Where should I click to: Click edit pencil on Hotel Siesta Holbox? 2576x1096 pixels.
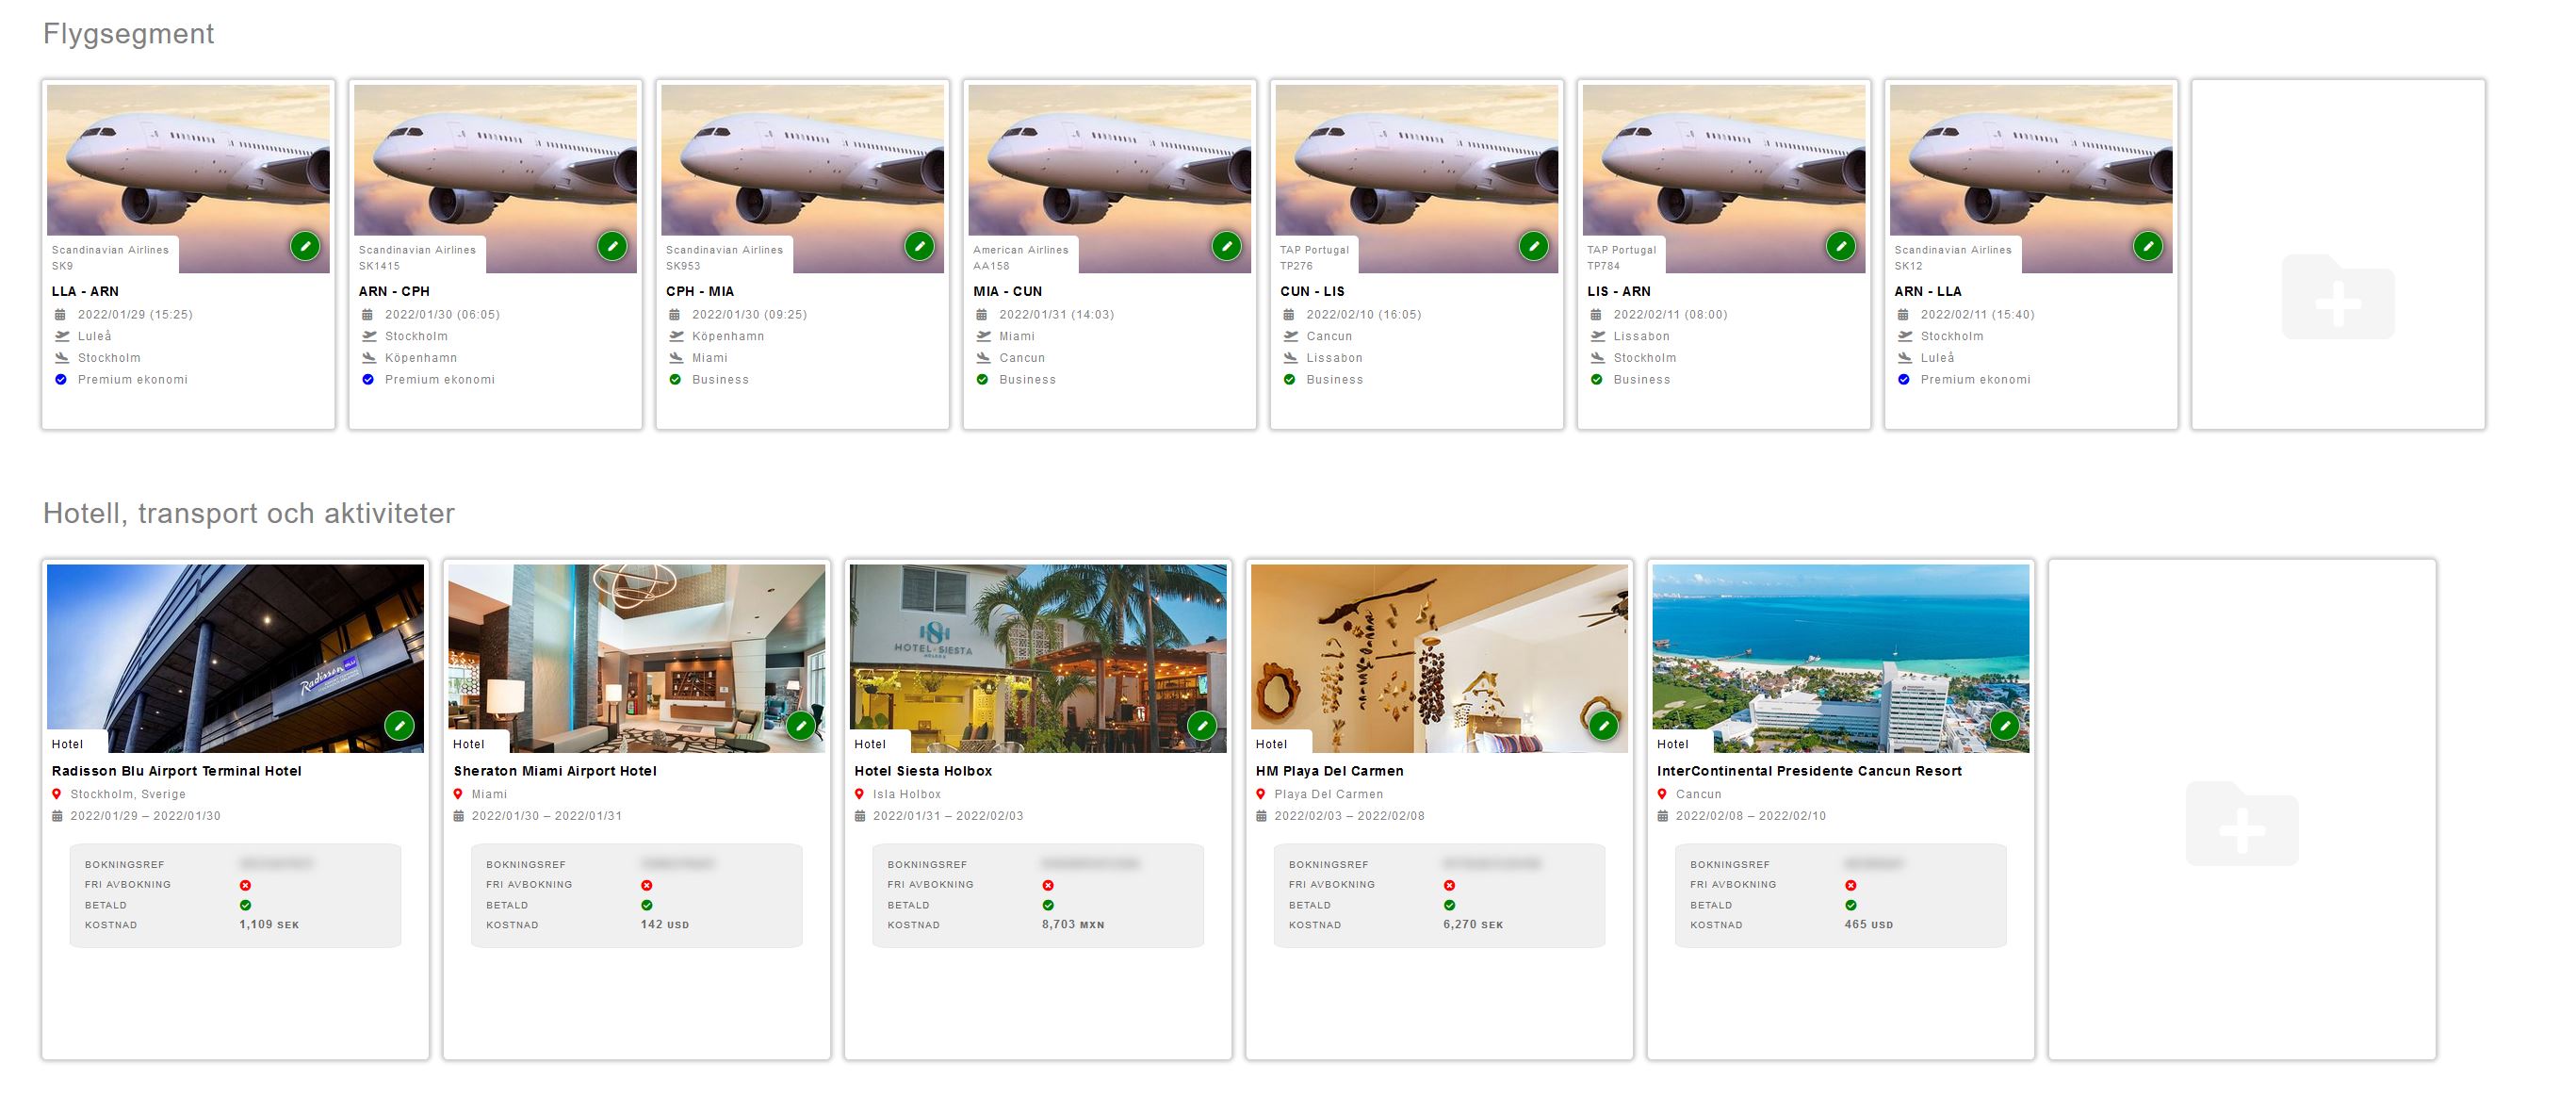(x=1201, y=726)
